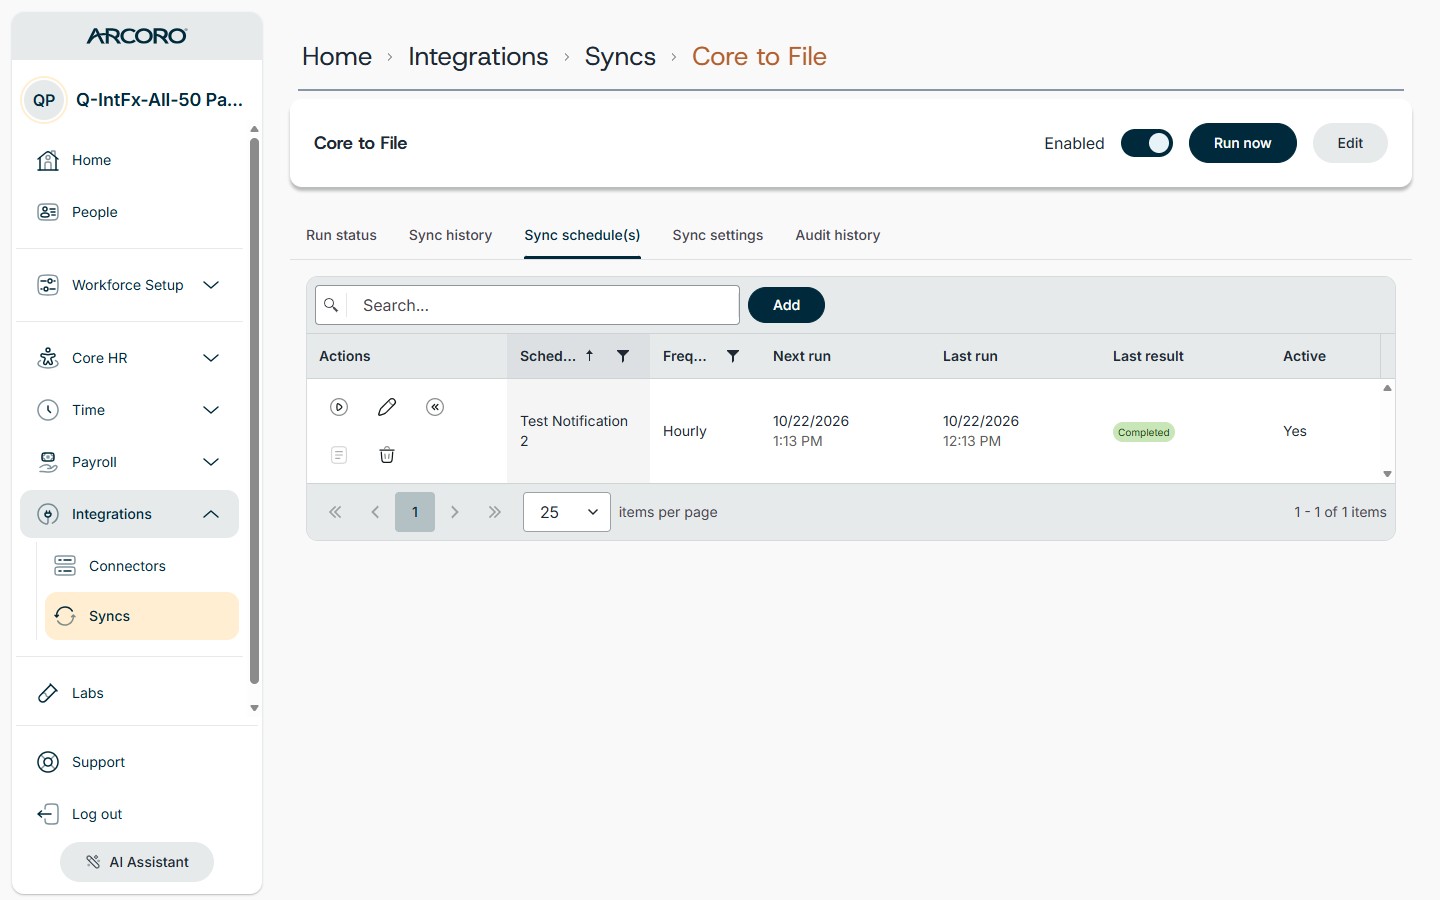
Task: Delete the Test Notification 2 schedule
Action: tap(387, 455)
